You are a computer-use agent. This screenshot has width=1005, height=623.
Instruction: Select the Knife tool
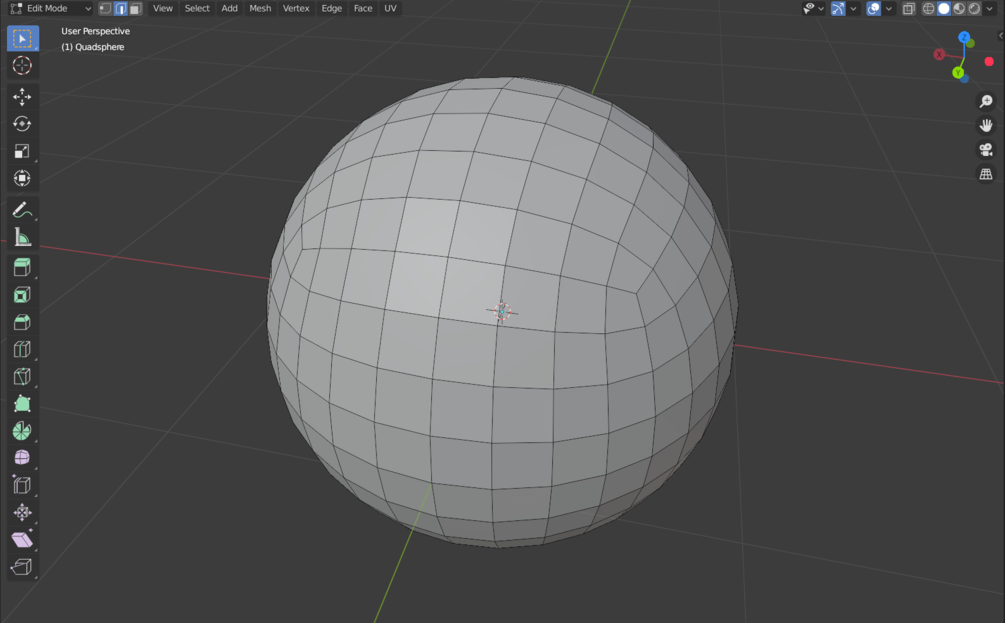22,377
